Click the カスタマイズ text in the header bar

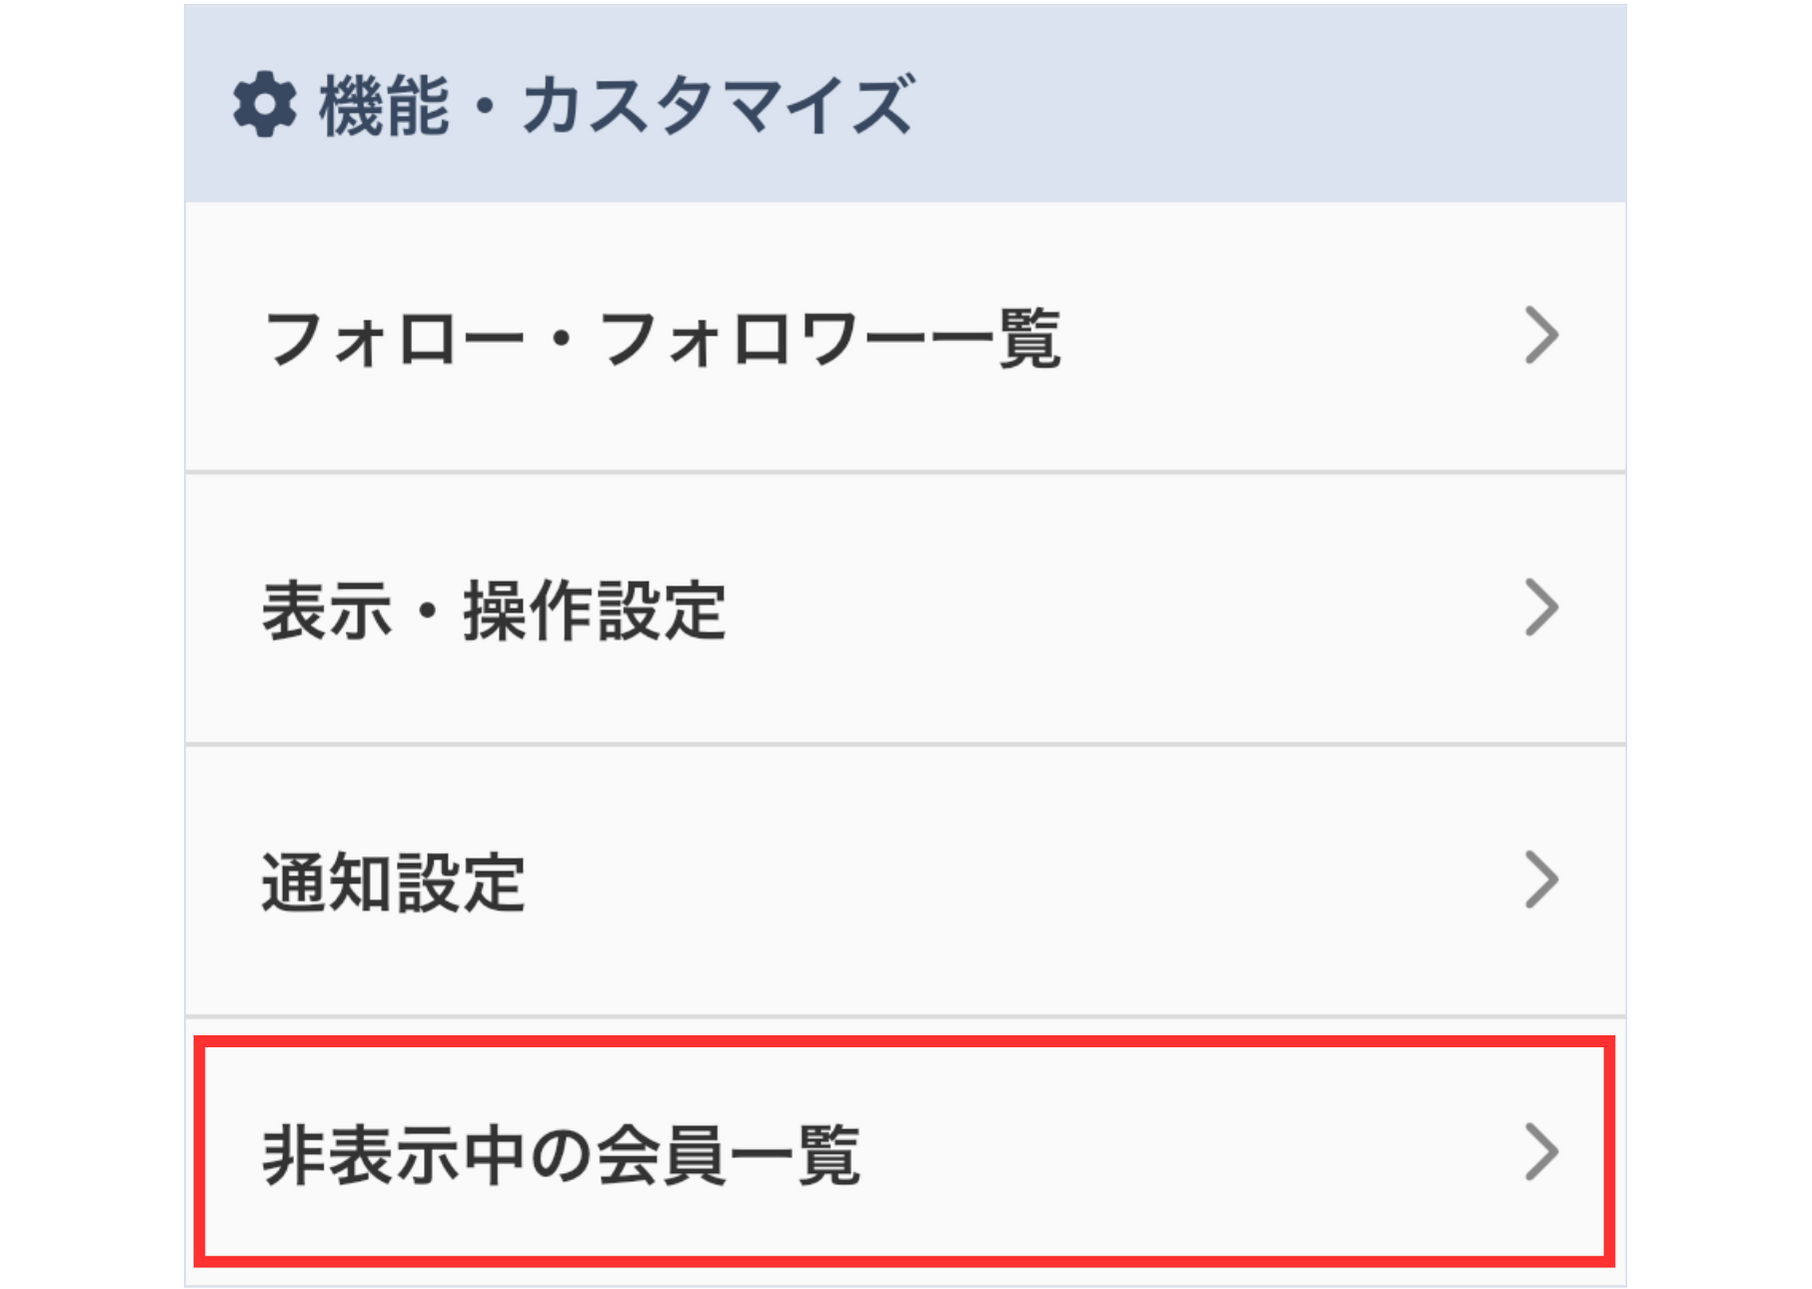pos(717,104)
